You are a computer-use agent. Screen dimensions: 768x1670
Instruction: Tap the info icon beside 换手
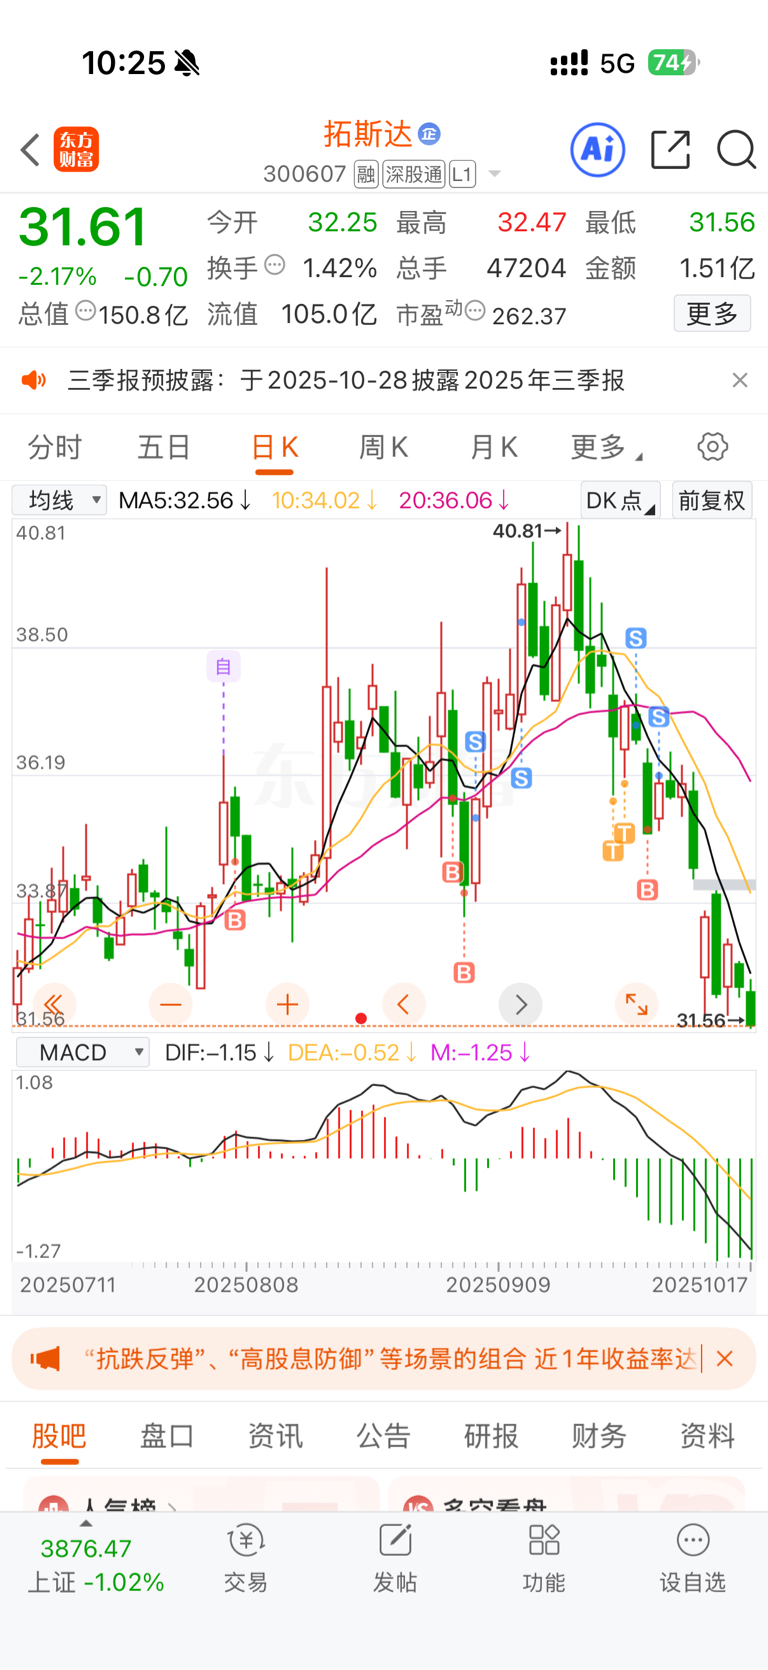(275, 265)
